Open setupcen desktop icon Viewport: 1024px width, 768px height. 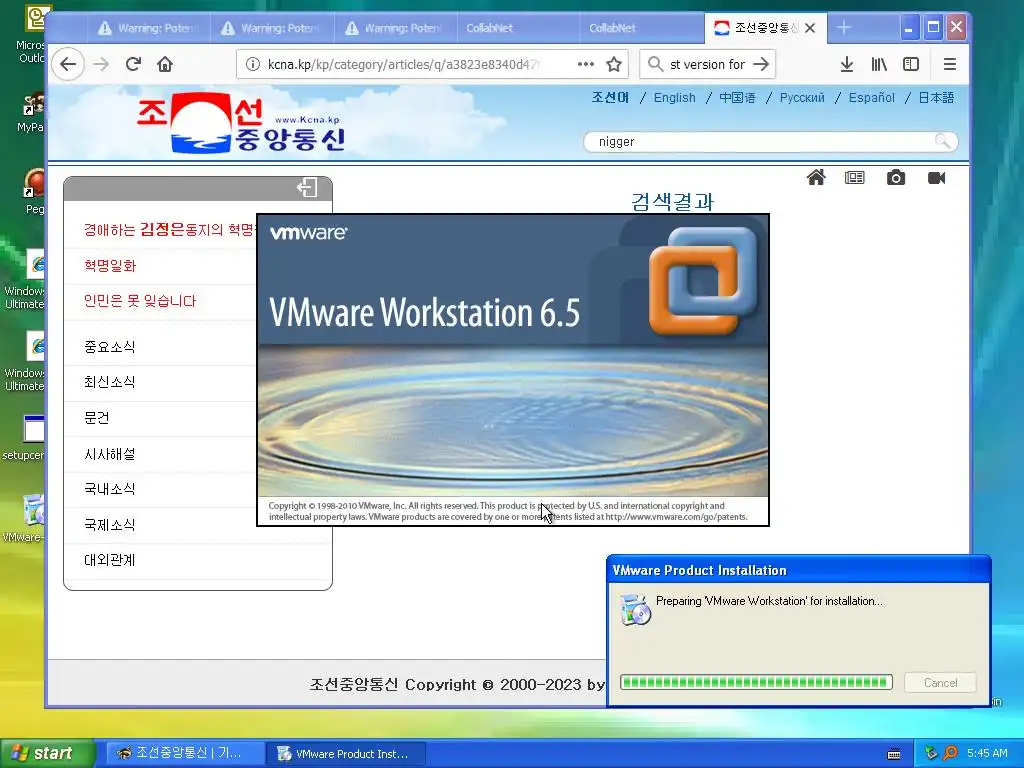[x=27, y=438]
